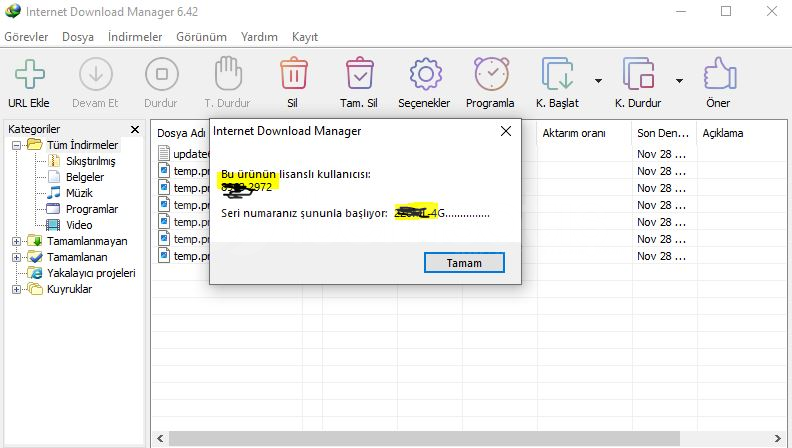Select the Tüm İndirmeler category
Screen dimensions: 792x448
click(82, 145)
